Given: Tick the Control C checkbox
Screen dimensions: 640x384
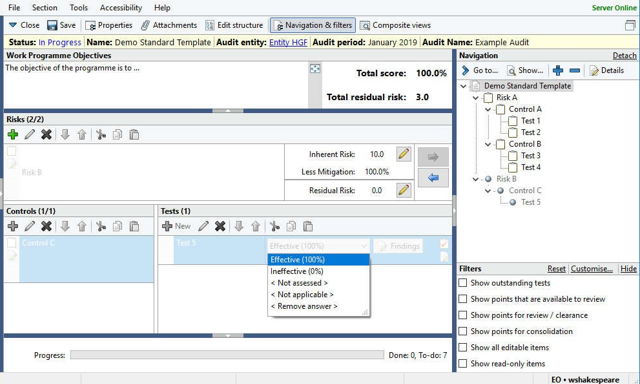Looking at the screenshot, I should [12, 243].
